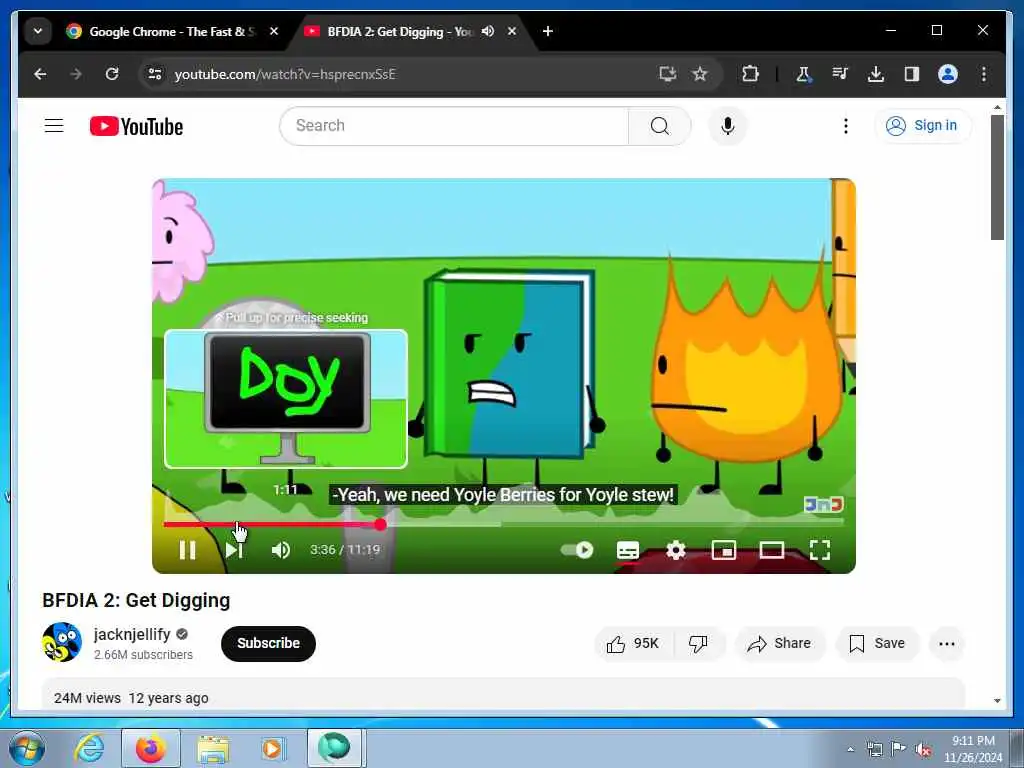1024x768 pixels.
Task: Switch to theater mode
Action: (772, 550)
